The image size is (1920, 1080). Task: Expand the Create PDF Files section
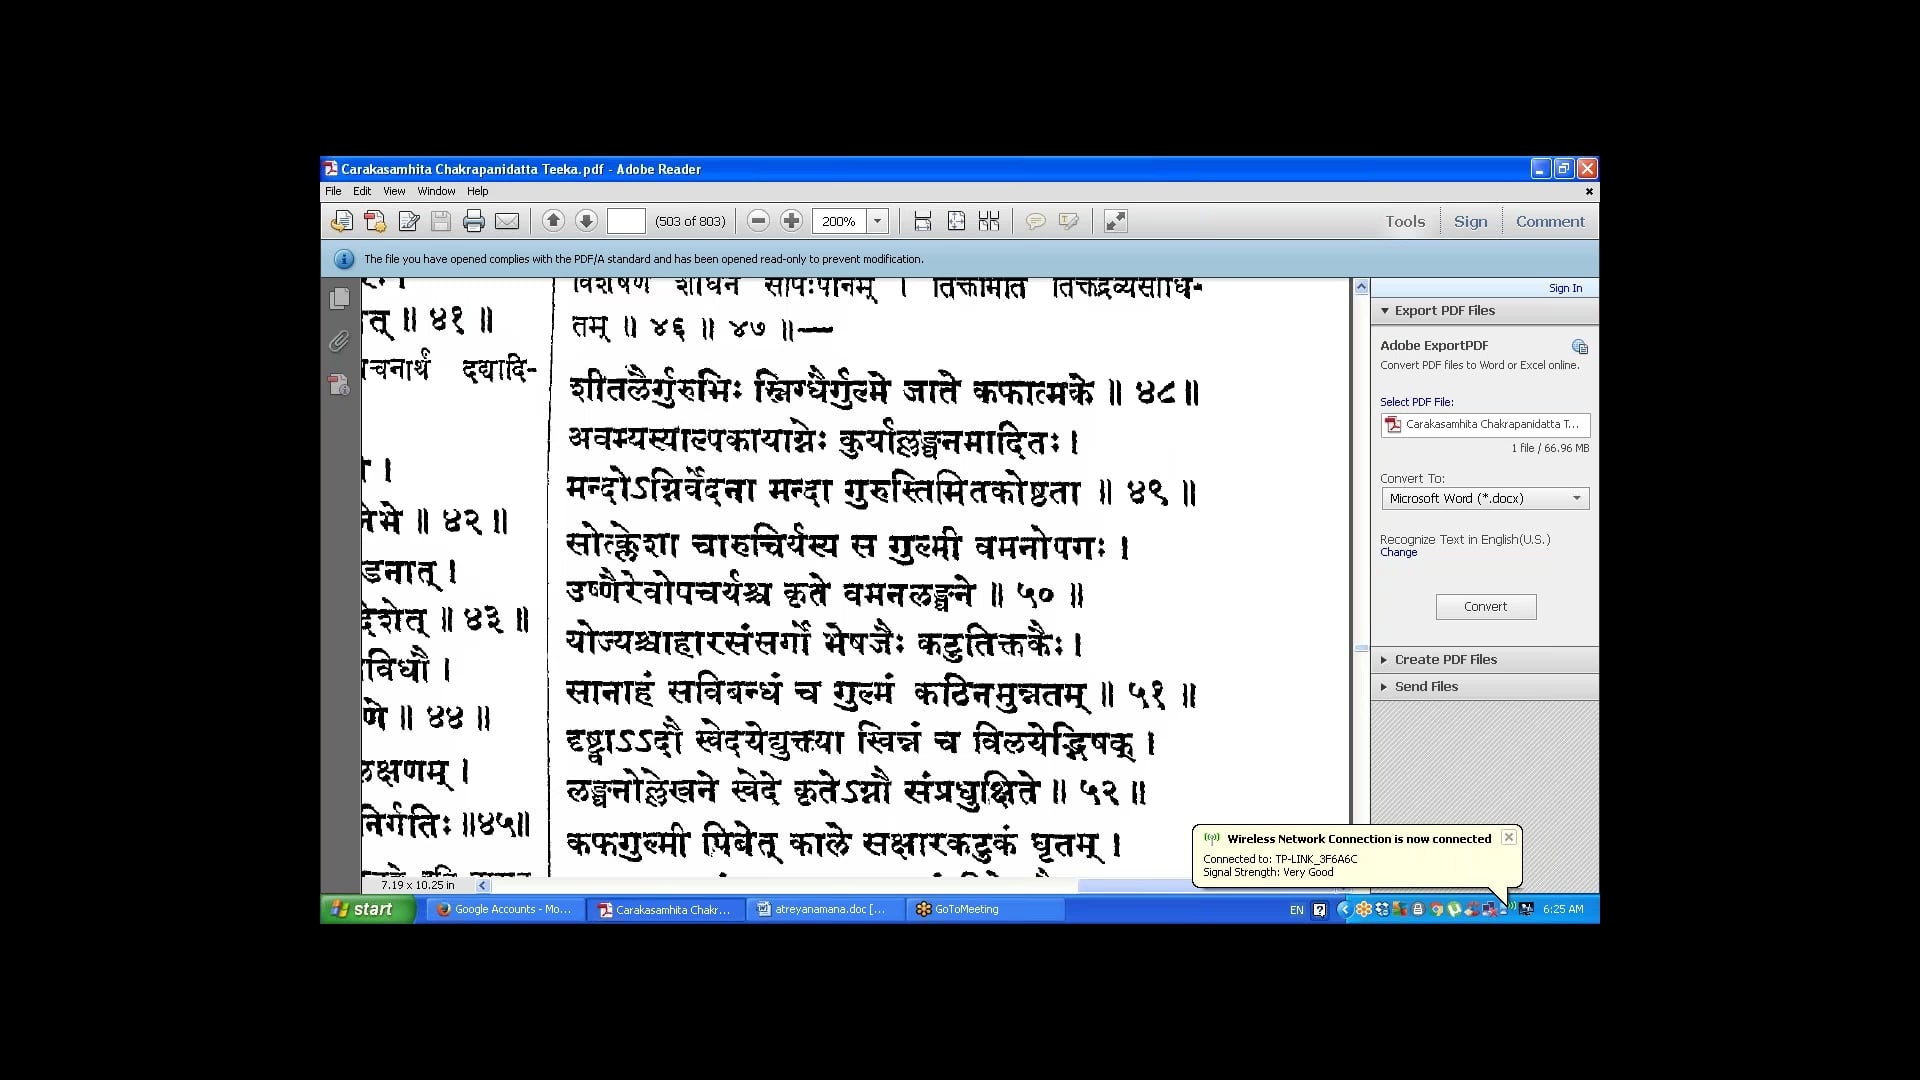[x=1445, y=659]
